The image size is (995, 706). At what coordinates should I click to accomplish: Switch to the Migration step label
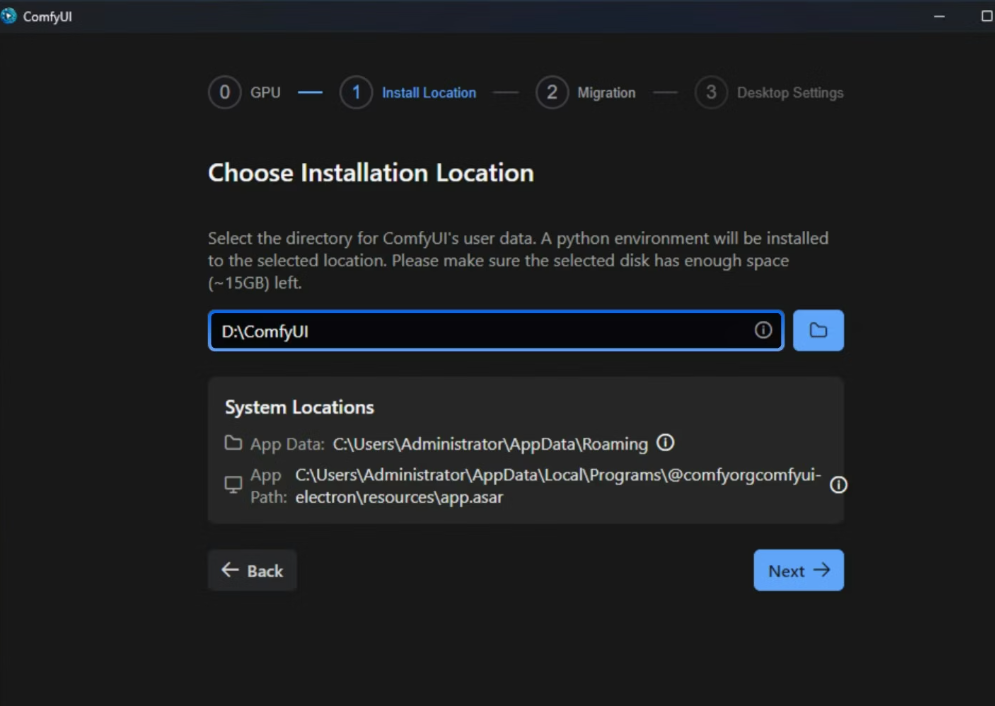coord(606,93)
